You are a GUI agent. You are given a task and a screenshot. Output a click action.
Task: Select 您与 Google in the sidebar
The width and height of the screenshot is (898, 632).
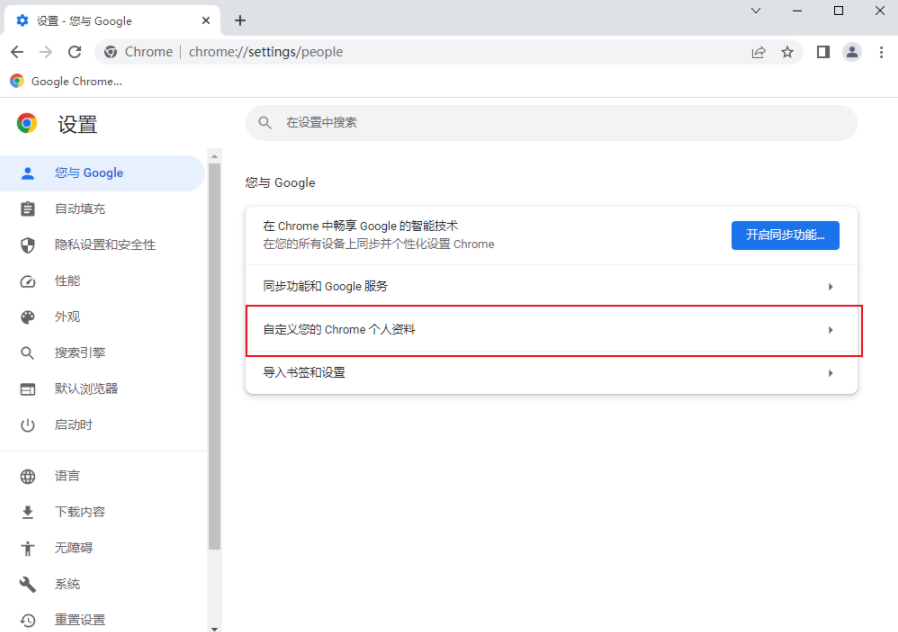coord(102,173)
